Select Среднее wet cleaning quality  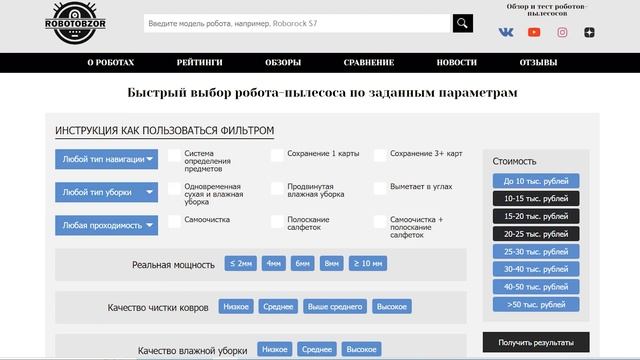pos(317,349)
